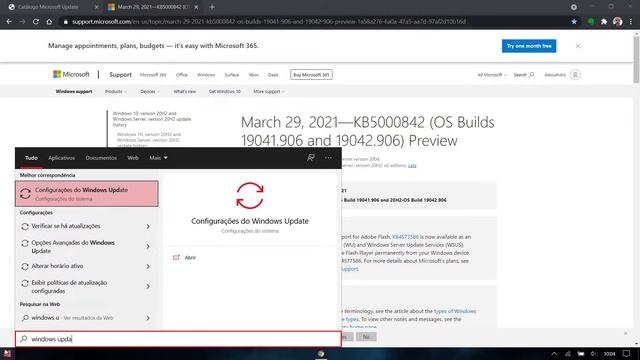Click Windows support in subnav
Screen dimensions: 640x360
(x=74, y=91)
